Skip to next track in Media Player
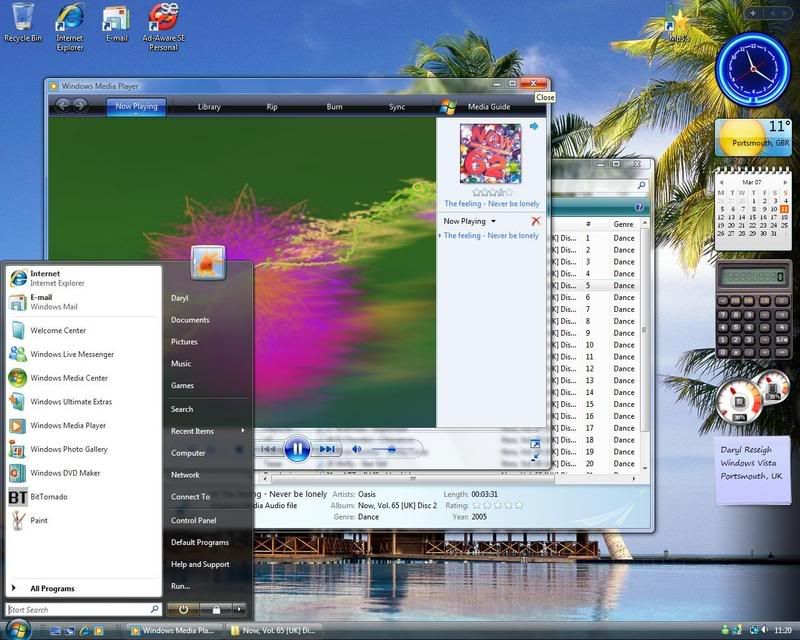This screenshot has width=800, height=640. (x=327, y=449)
